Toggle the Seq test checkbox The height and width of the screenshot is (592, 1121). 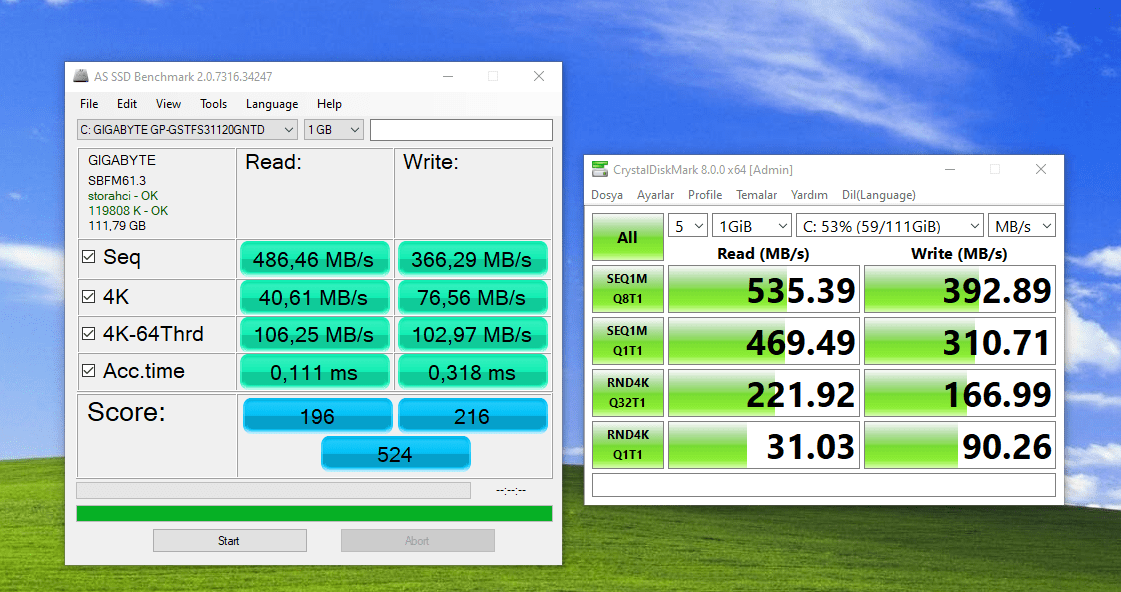pyautogui.click(x=89, y=257)
